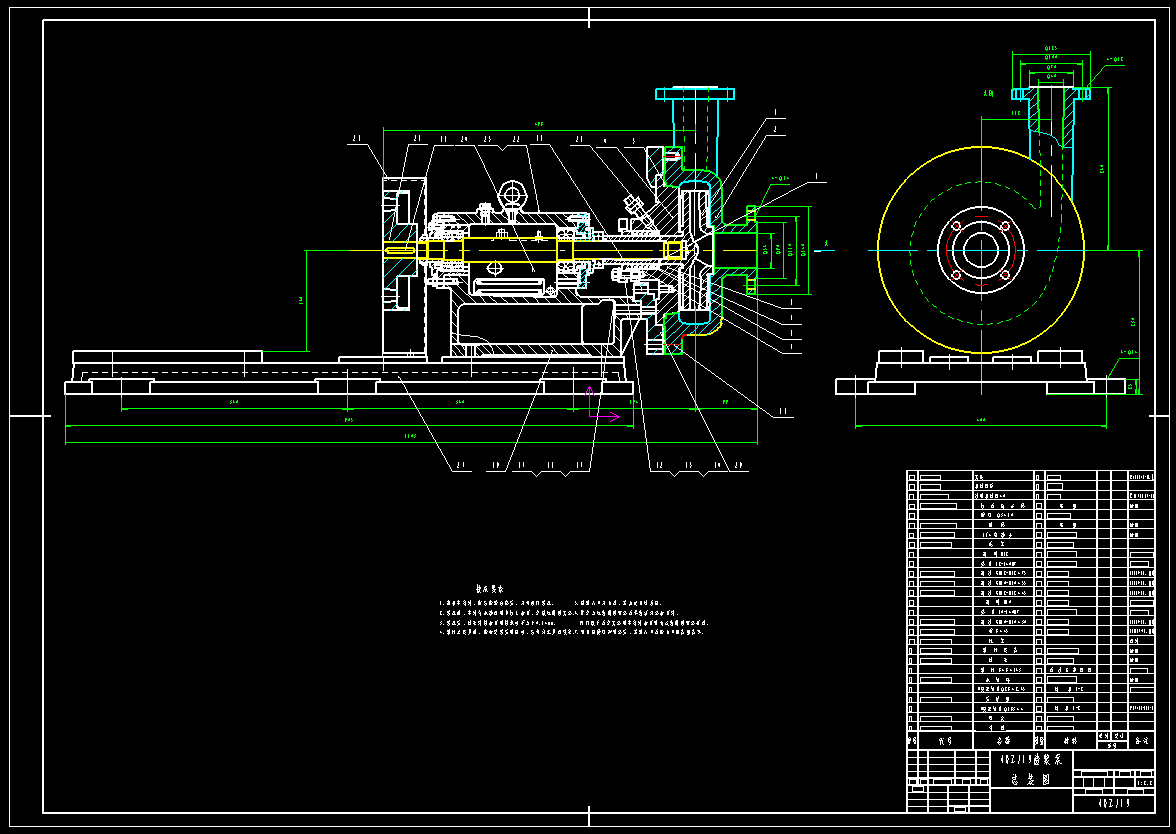Click the yellow volute circle in end view
Screen dimensions: 1176x834
point(879,250)
